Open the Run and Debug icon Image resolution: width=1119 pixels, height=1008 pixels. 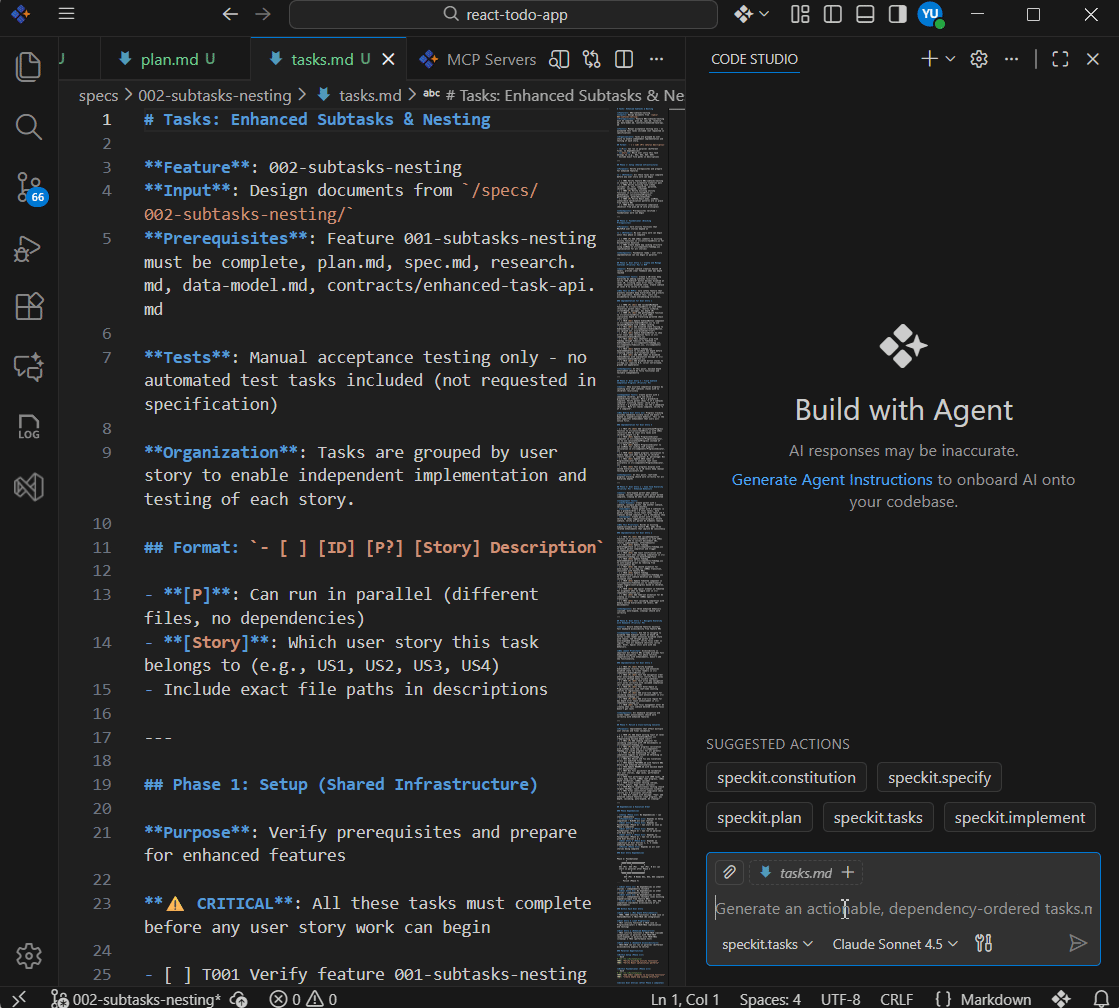coord(28,250)
